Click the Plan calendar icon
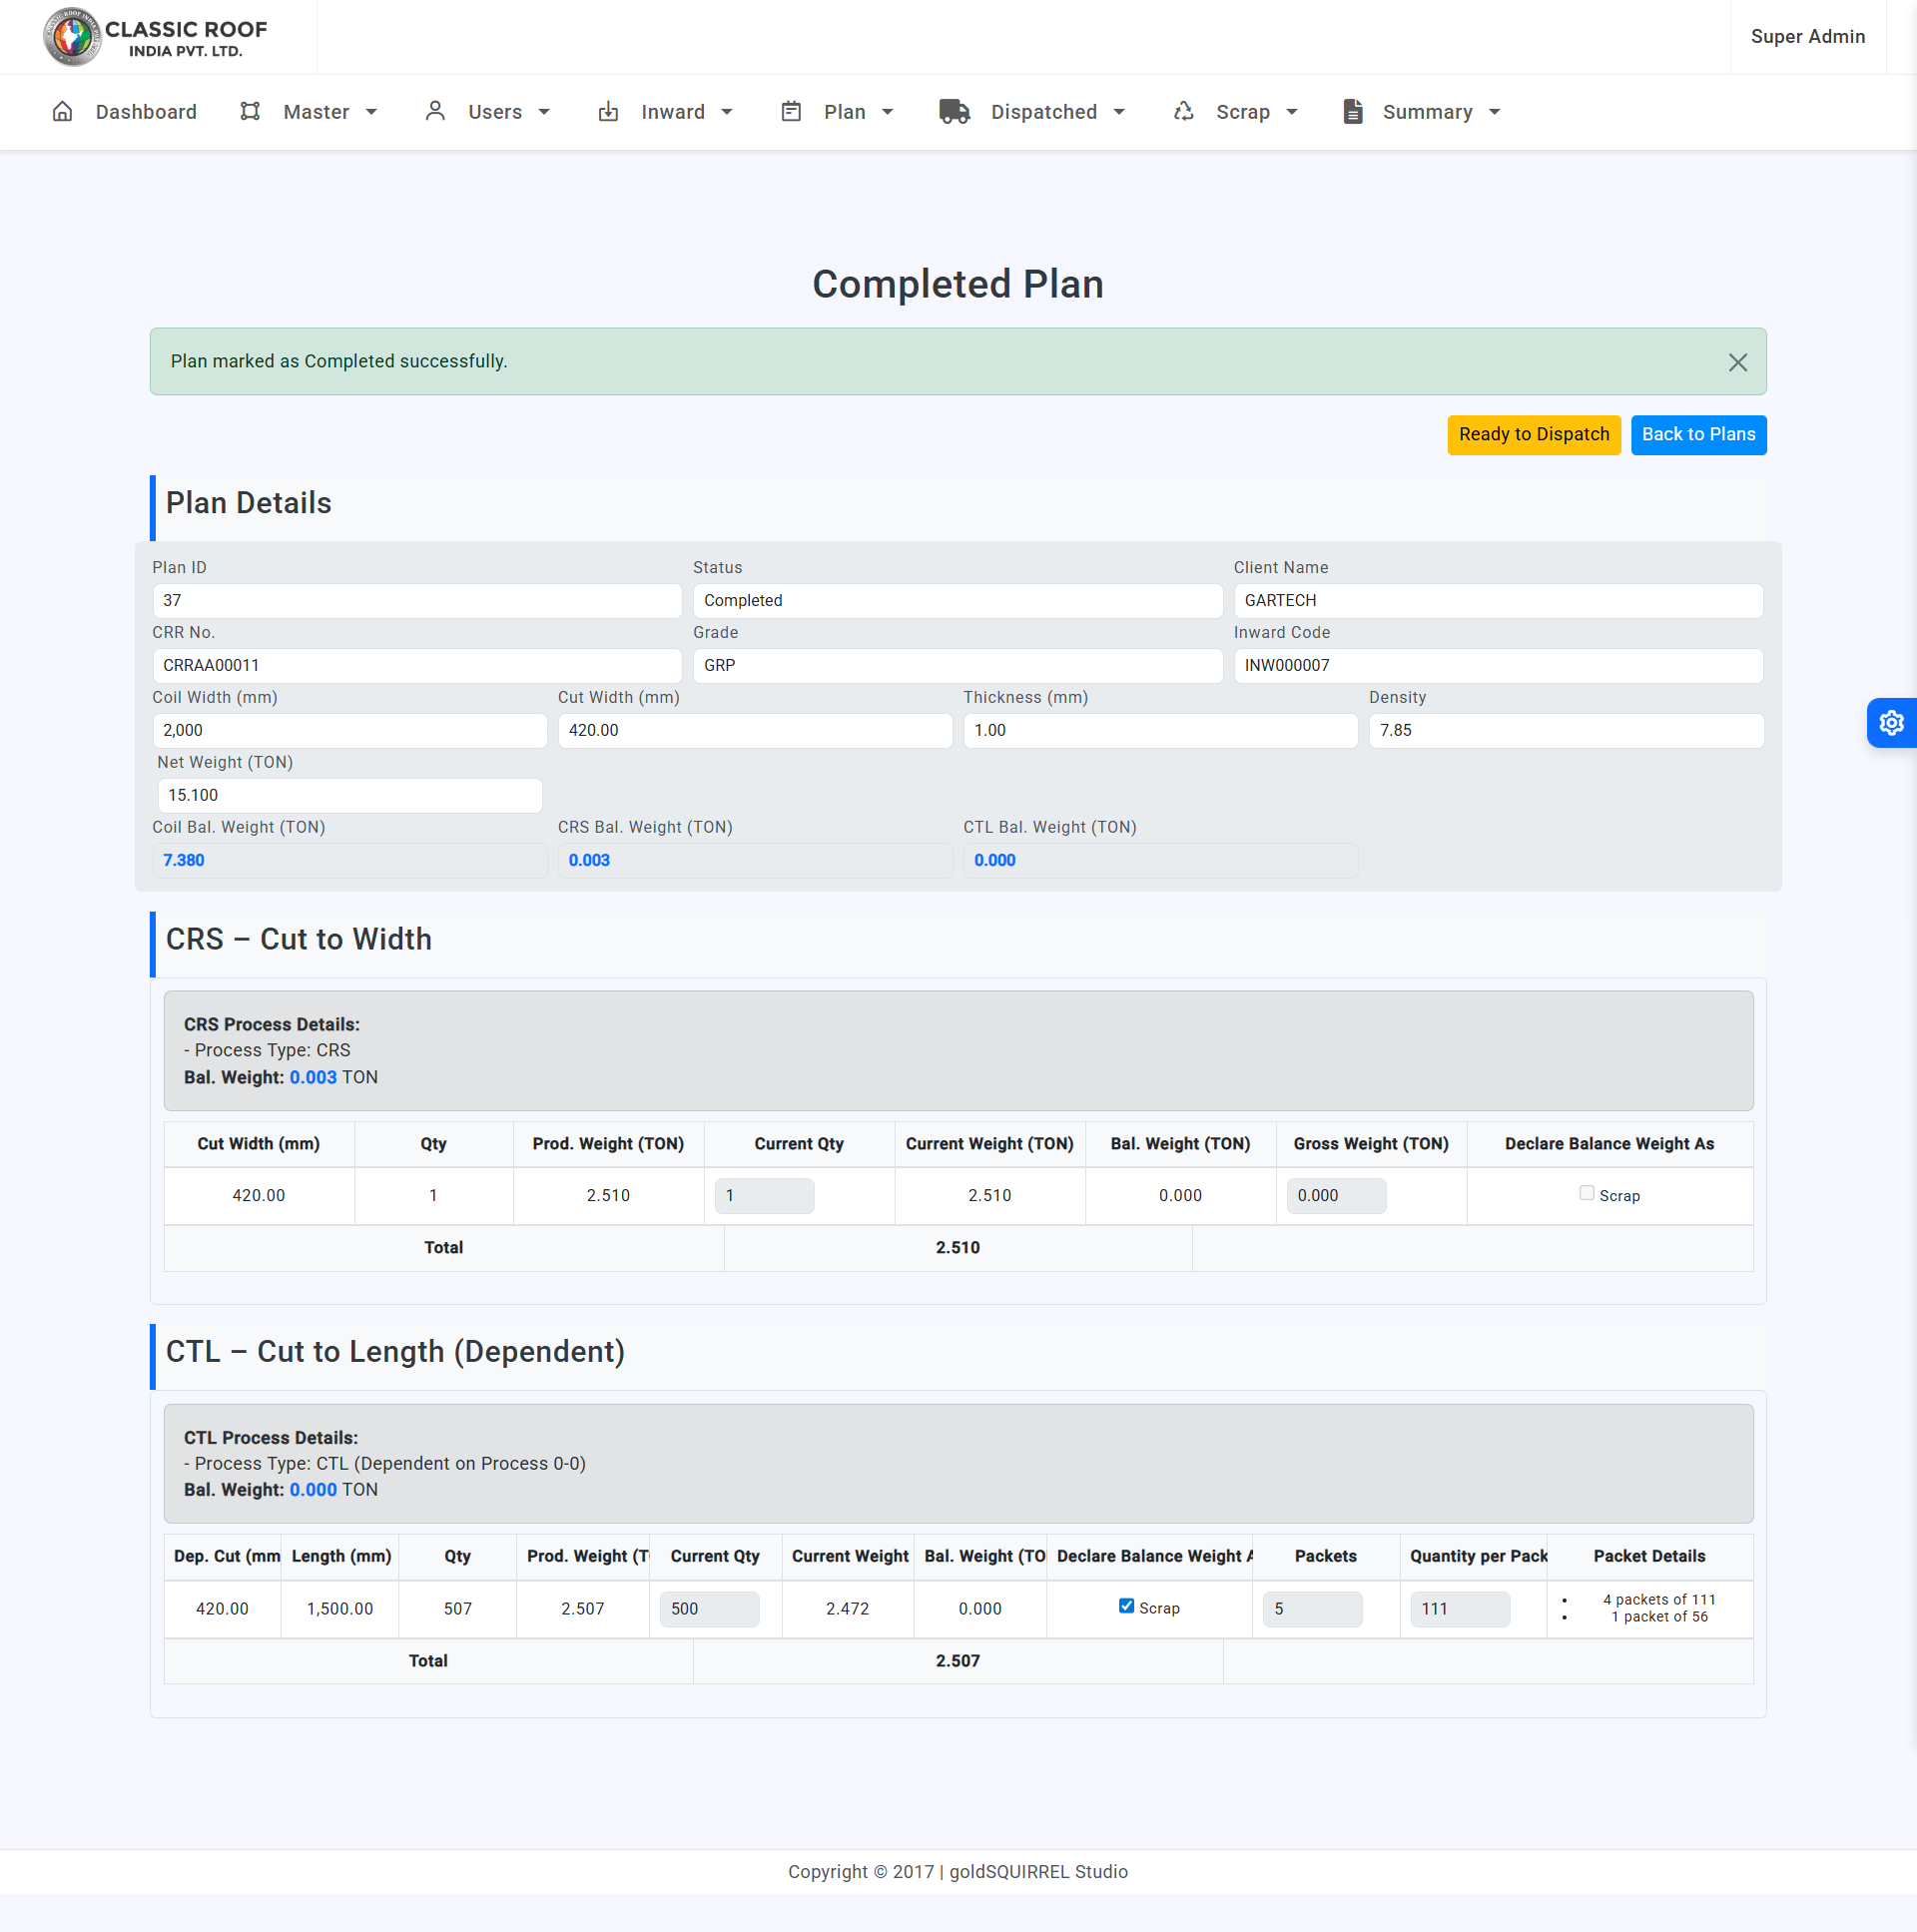This screenshot has width=1917, height=1932. click(x=791, y=111)
